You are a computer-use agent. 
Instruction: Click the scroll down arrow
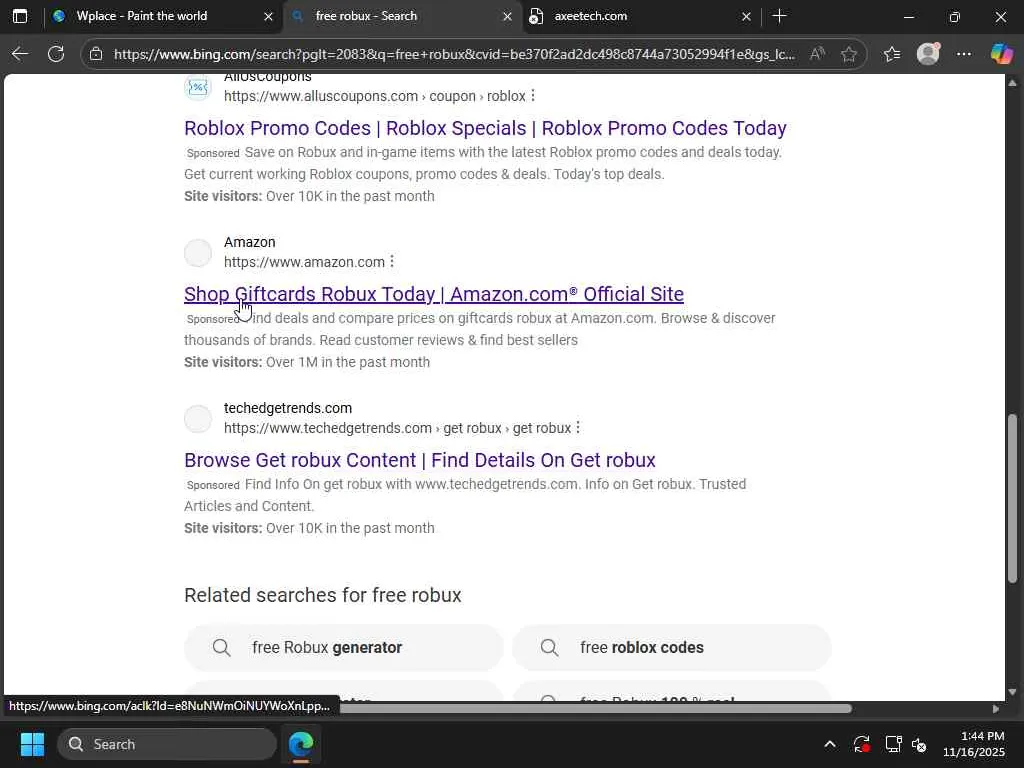click(1012, 692)
